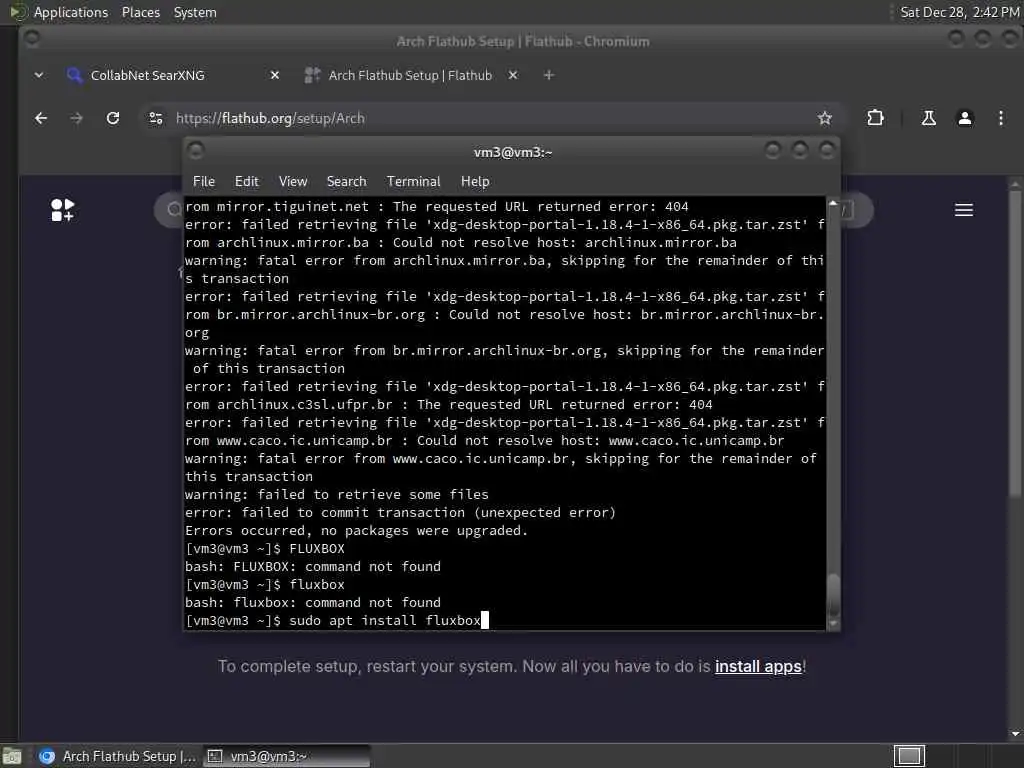This screenshot has height=768, width=1024.
Task: Open the terminal Help menu
Action: (475, 182)
